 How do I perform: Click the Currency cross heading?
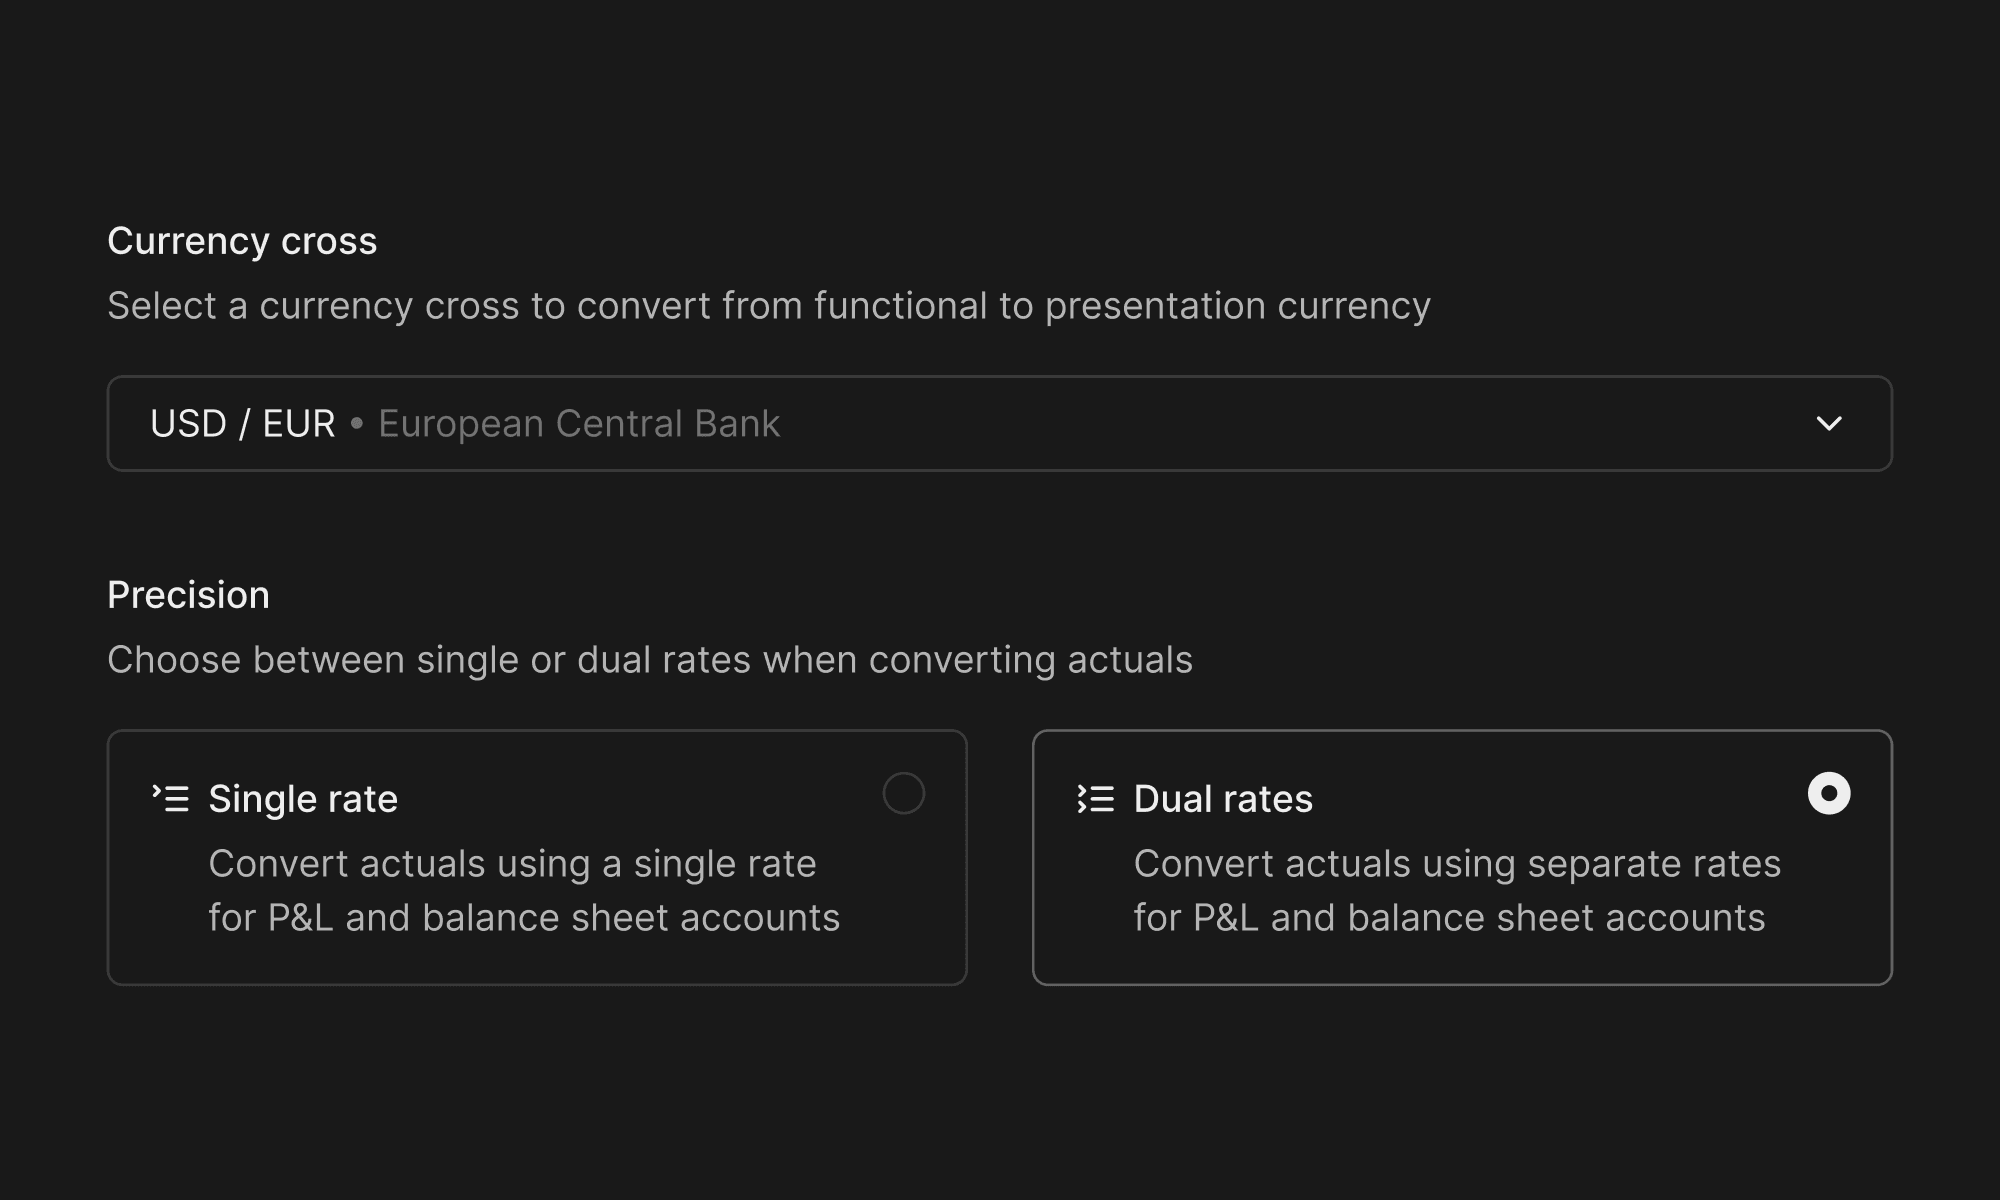click(x=242, y=241)
